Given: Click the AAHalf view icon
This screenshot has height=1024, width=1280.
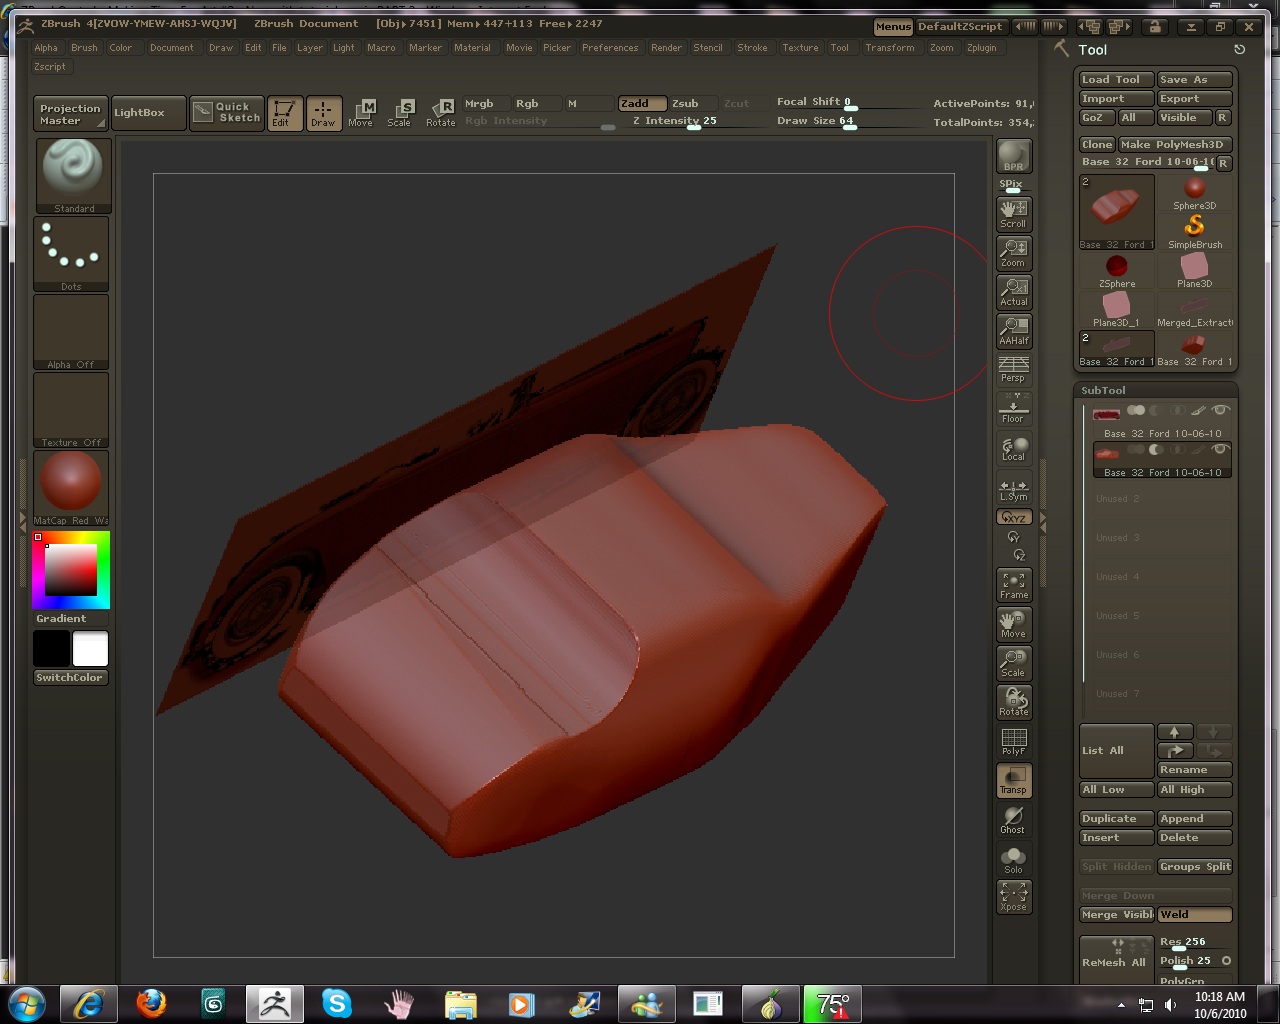Looking at the screenshot, I should (x=1014, y=330).
